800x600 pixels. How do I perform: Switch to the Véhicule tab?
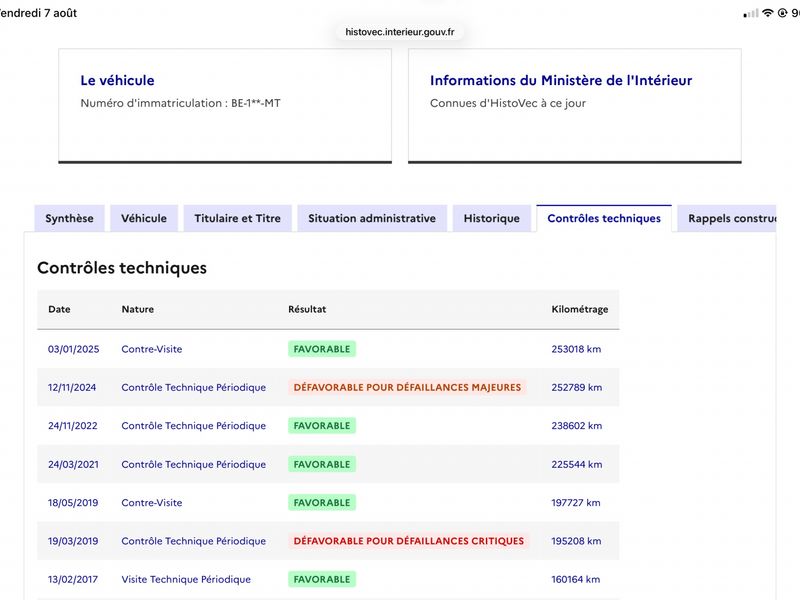(144, 218)
